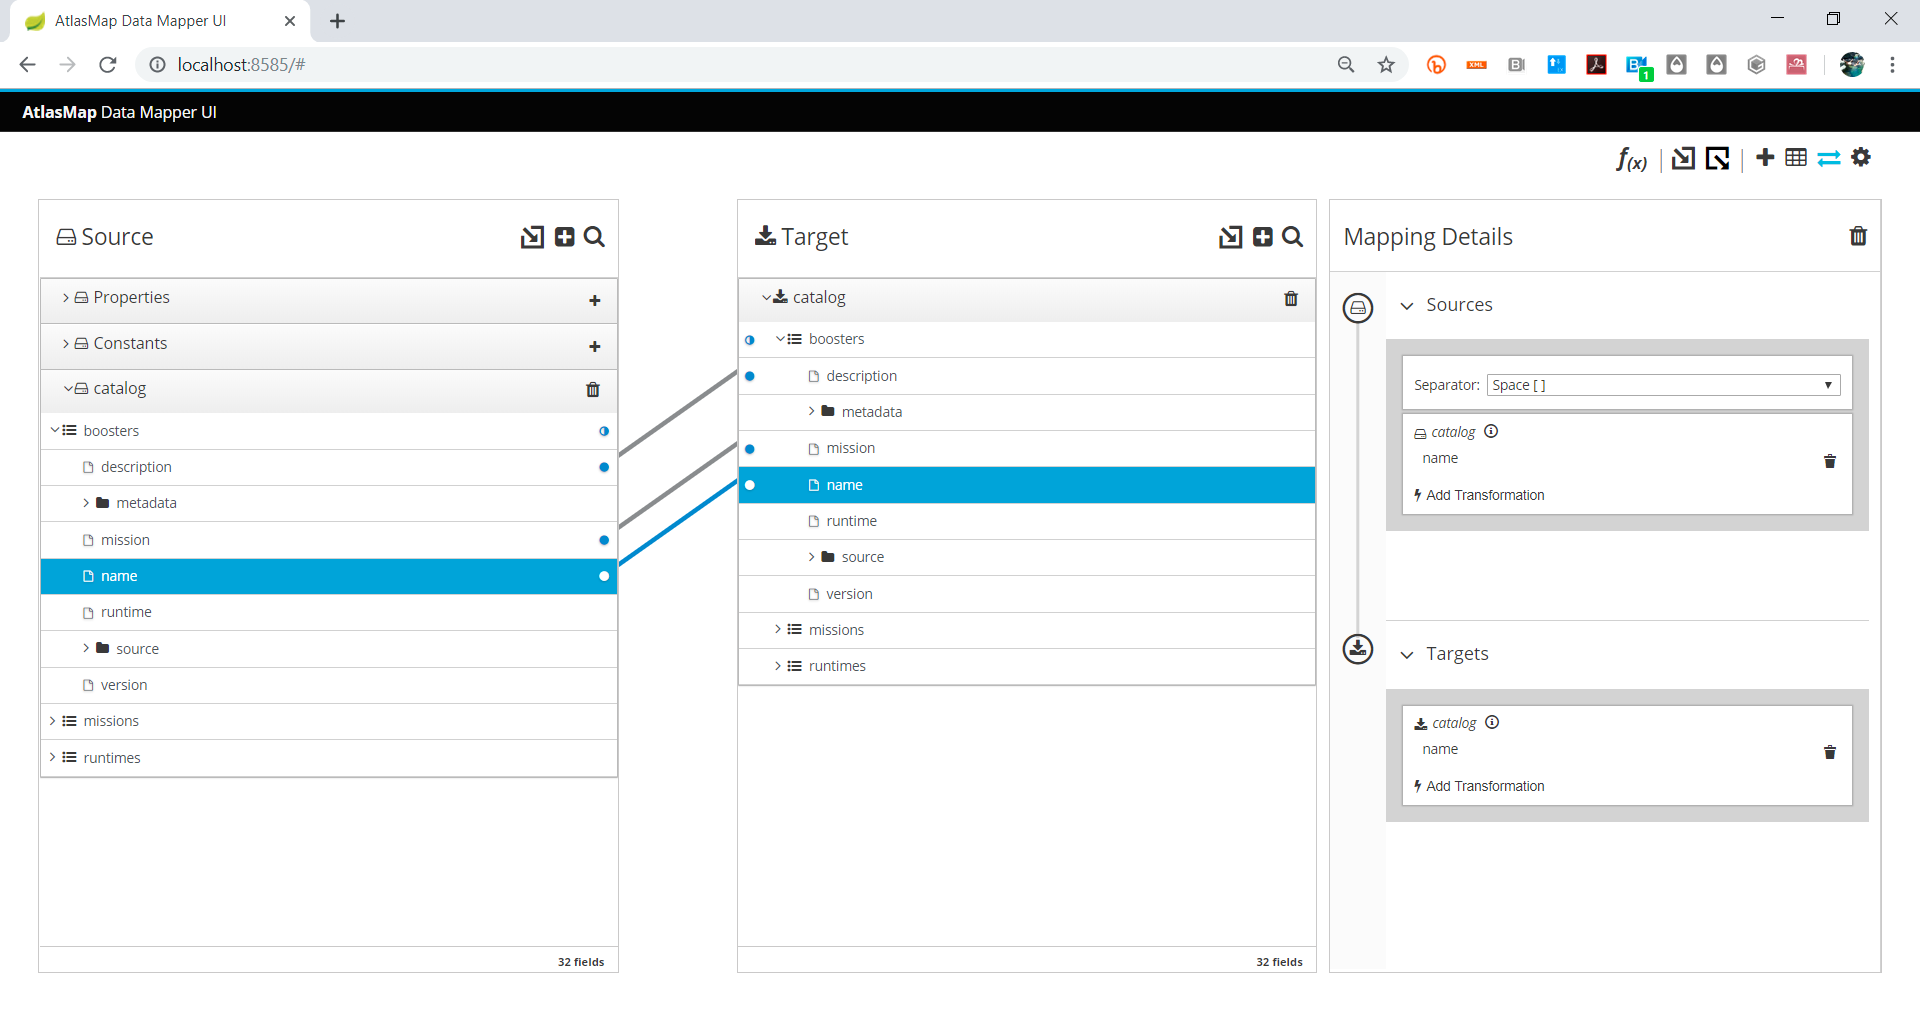Click the blue dot next to target mission

(x=751, y=449)
